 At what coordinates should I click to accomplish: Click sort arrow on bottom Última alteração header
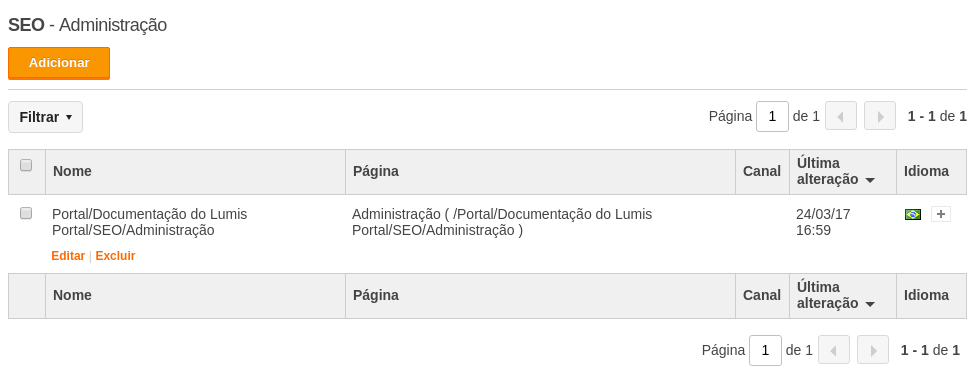[870, 304]
